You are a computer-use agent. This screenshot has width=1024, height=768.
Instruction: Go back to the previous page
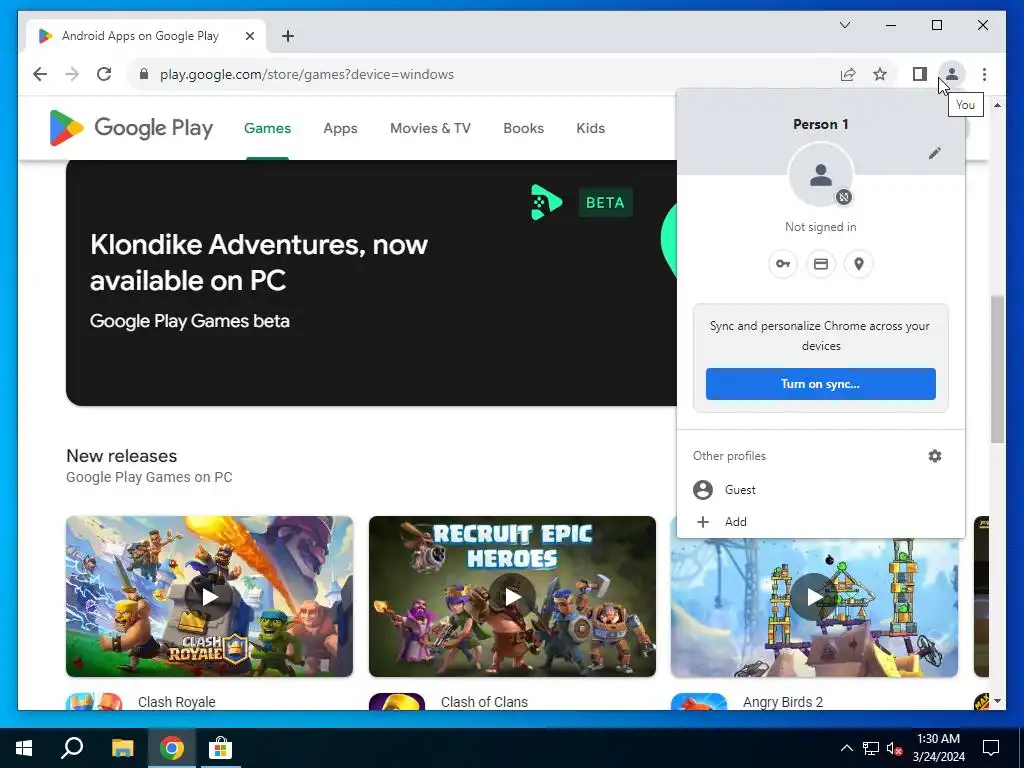(40, 74)
